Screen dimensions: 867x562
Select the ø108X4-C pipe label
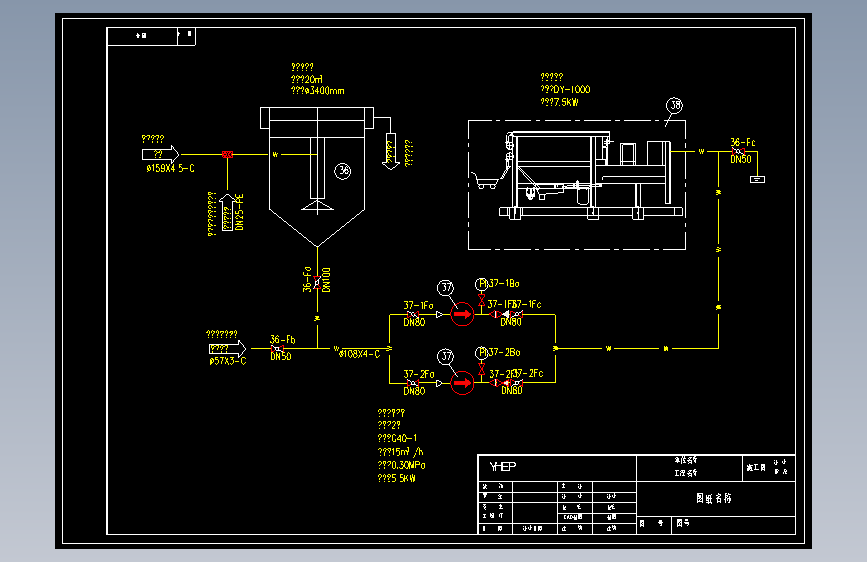pos(359,354)
